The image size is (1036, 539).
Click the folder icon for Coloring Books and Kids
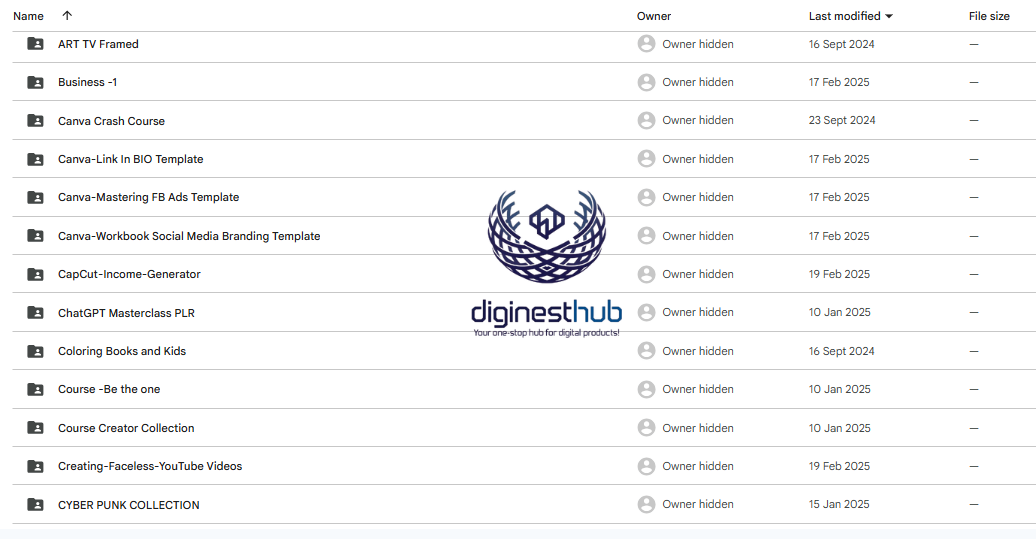(35, 351)
